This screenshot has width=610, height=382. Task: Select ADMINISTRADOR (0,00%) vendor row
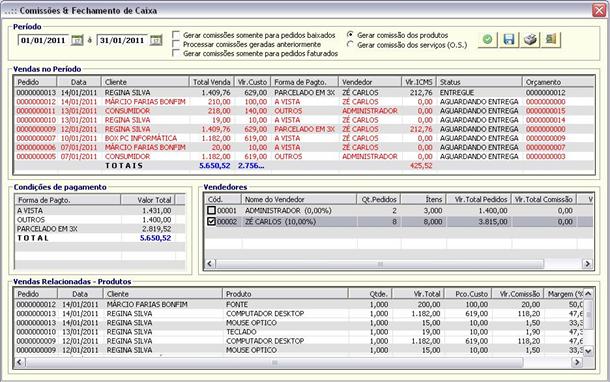click(399, 210)
